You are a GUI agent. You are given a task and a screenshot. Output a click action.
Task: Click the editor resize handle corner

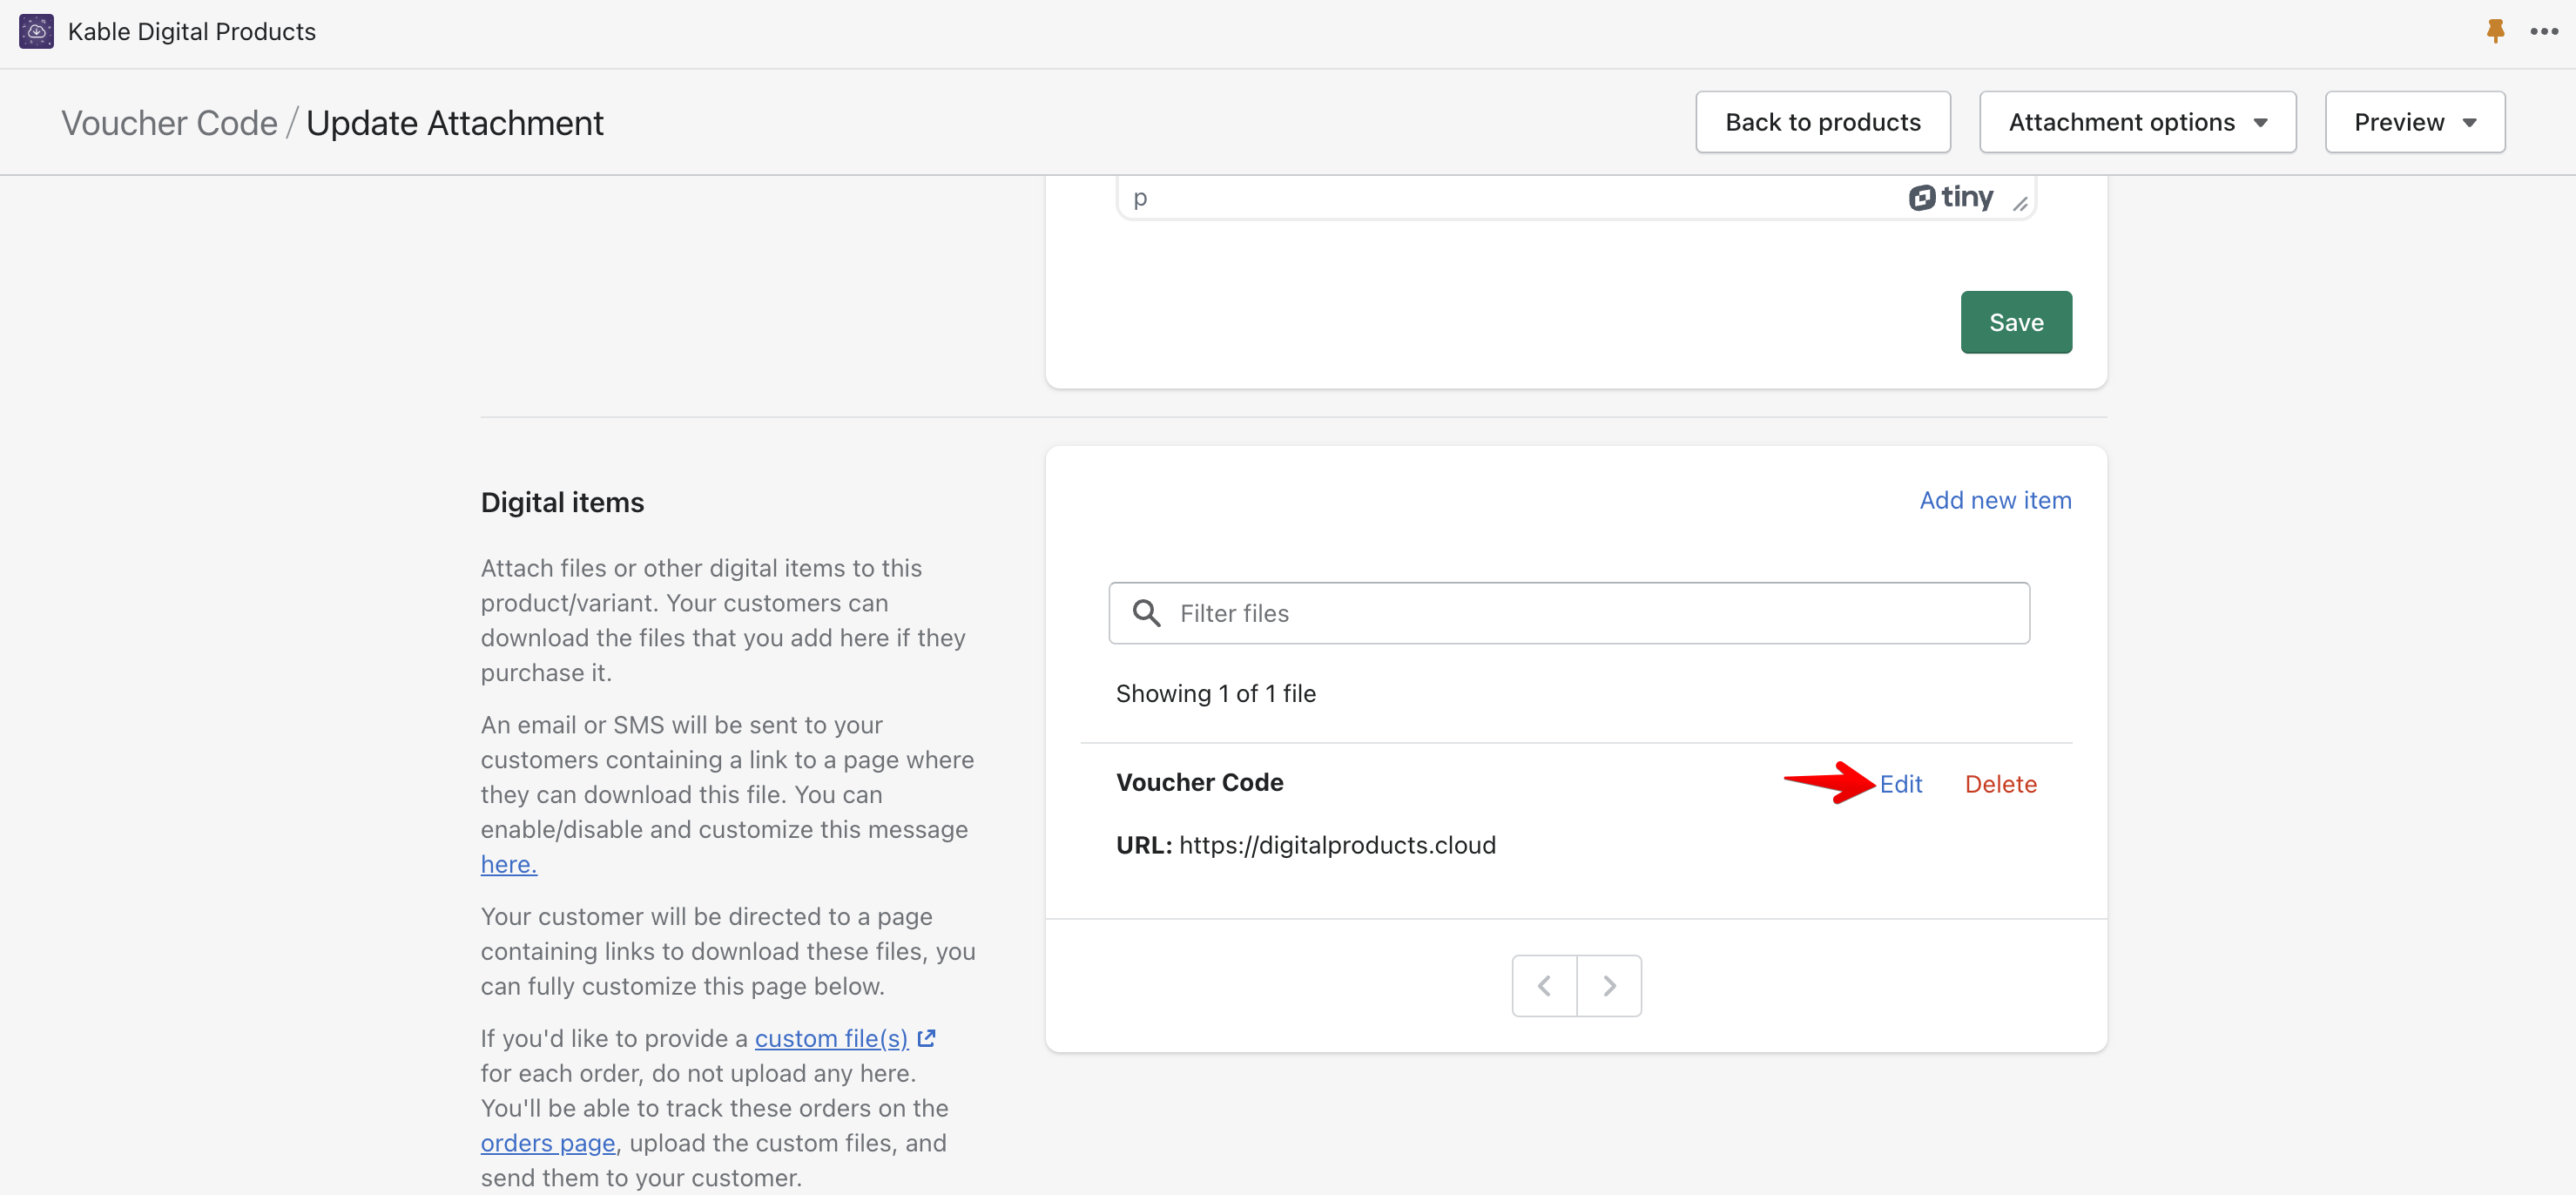2022,203
